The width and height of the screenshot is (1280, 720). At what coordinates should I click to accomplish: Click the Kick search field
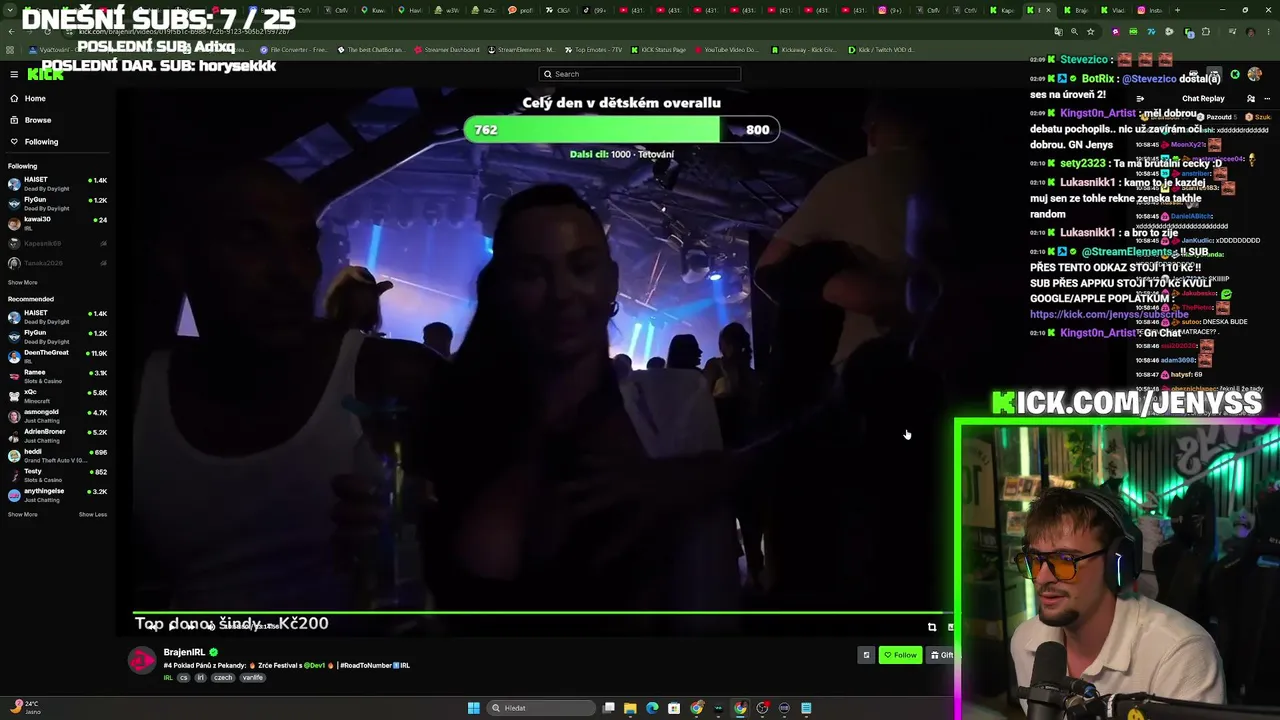[640, 74]
